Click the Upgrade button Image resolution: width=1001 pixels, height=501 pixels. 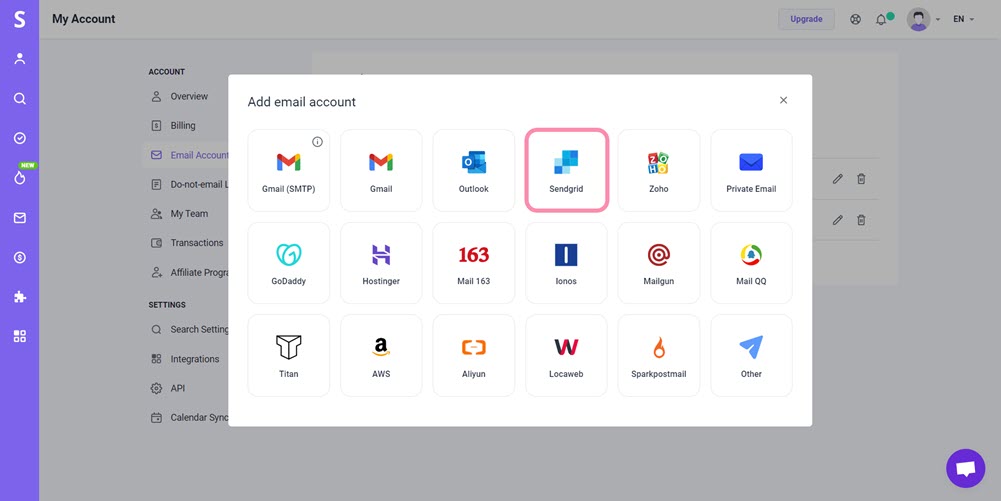[806, 19]
